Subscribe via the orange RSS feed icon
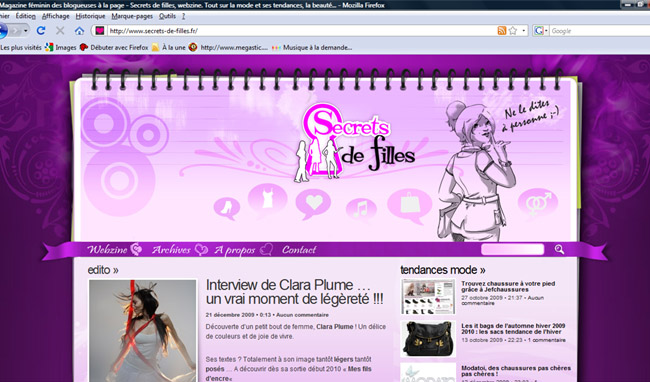Screen dimensions: 650x382 coord(502,31)
